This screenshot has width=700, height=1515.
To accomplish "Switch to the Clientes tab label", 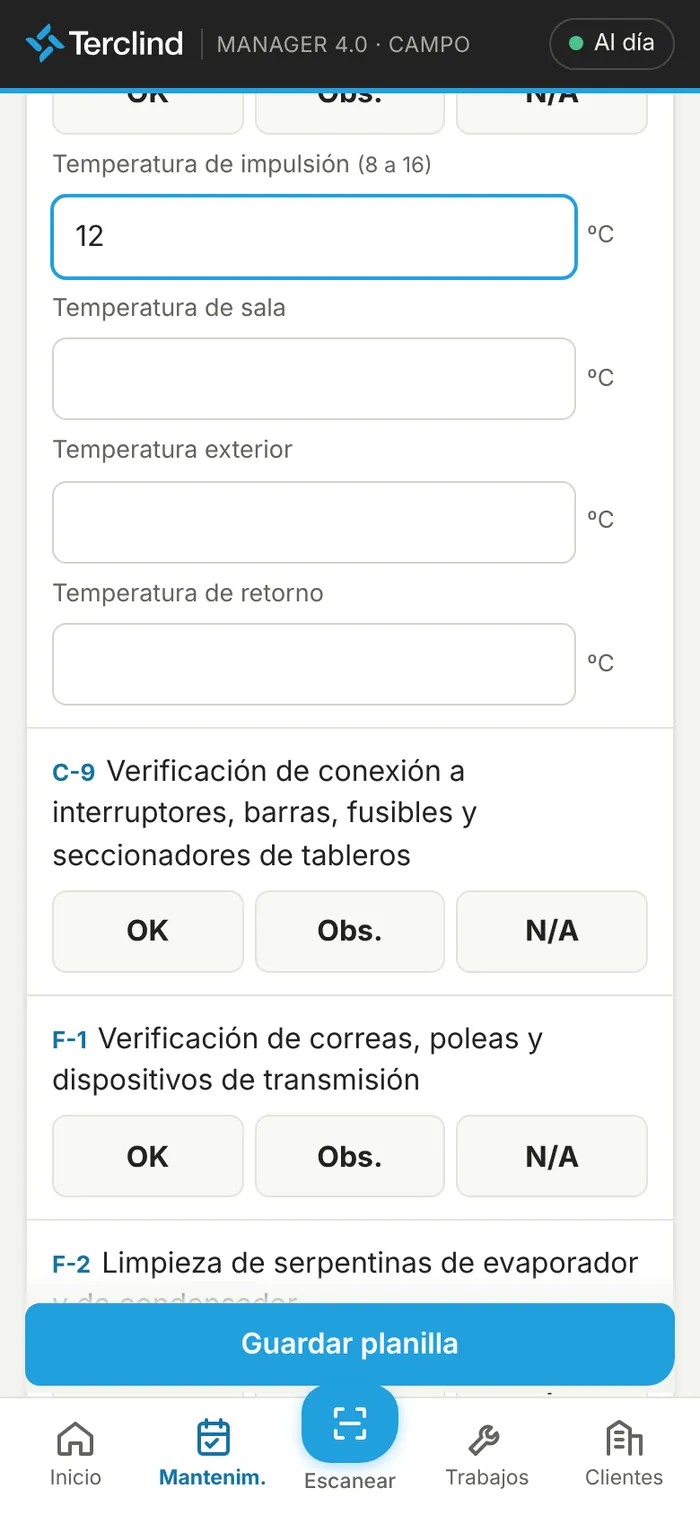I will pos(624,1478).
